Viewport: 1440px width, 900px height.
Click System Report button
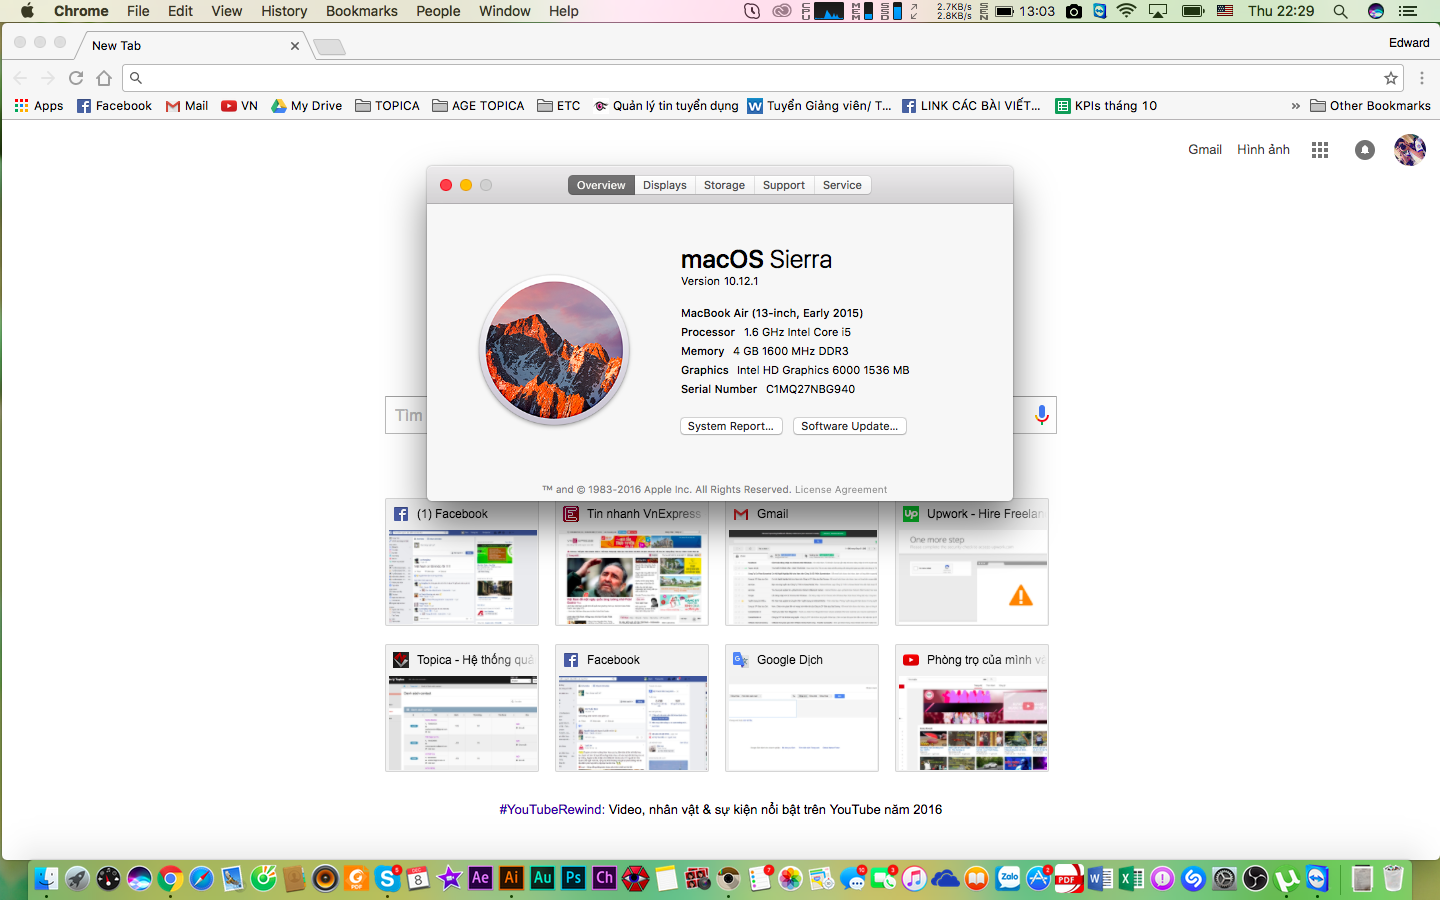[x=731, y=426]
